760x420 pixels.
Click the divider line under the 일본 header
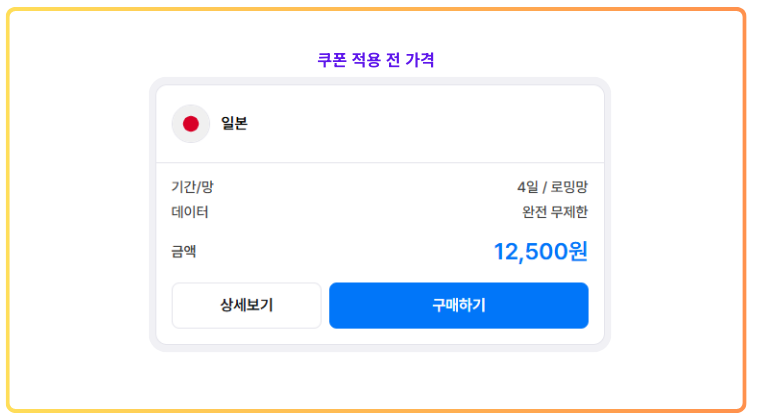pyautogui.click(x=380, y=162)
